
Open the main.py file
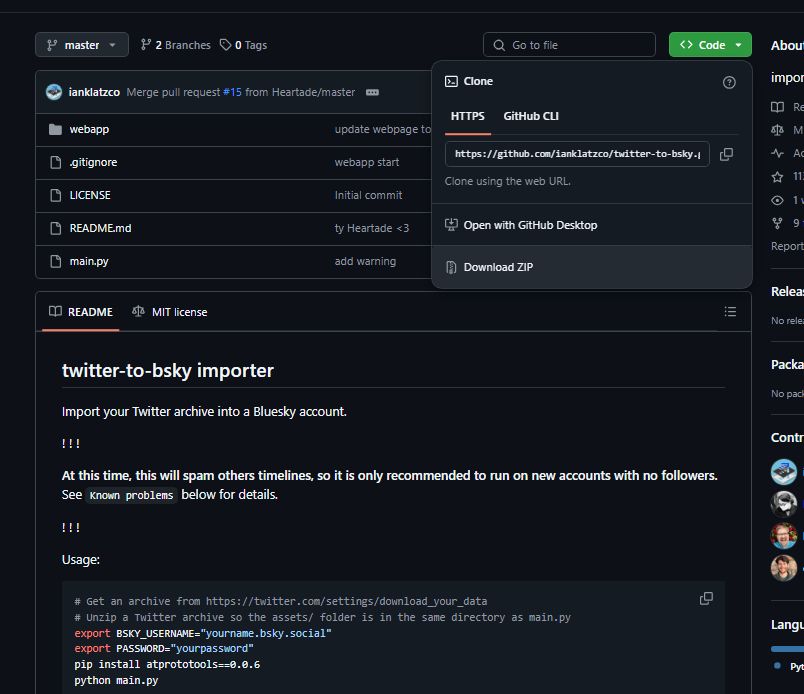tap(89, 261)
